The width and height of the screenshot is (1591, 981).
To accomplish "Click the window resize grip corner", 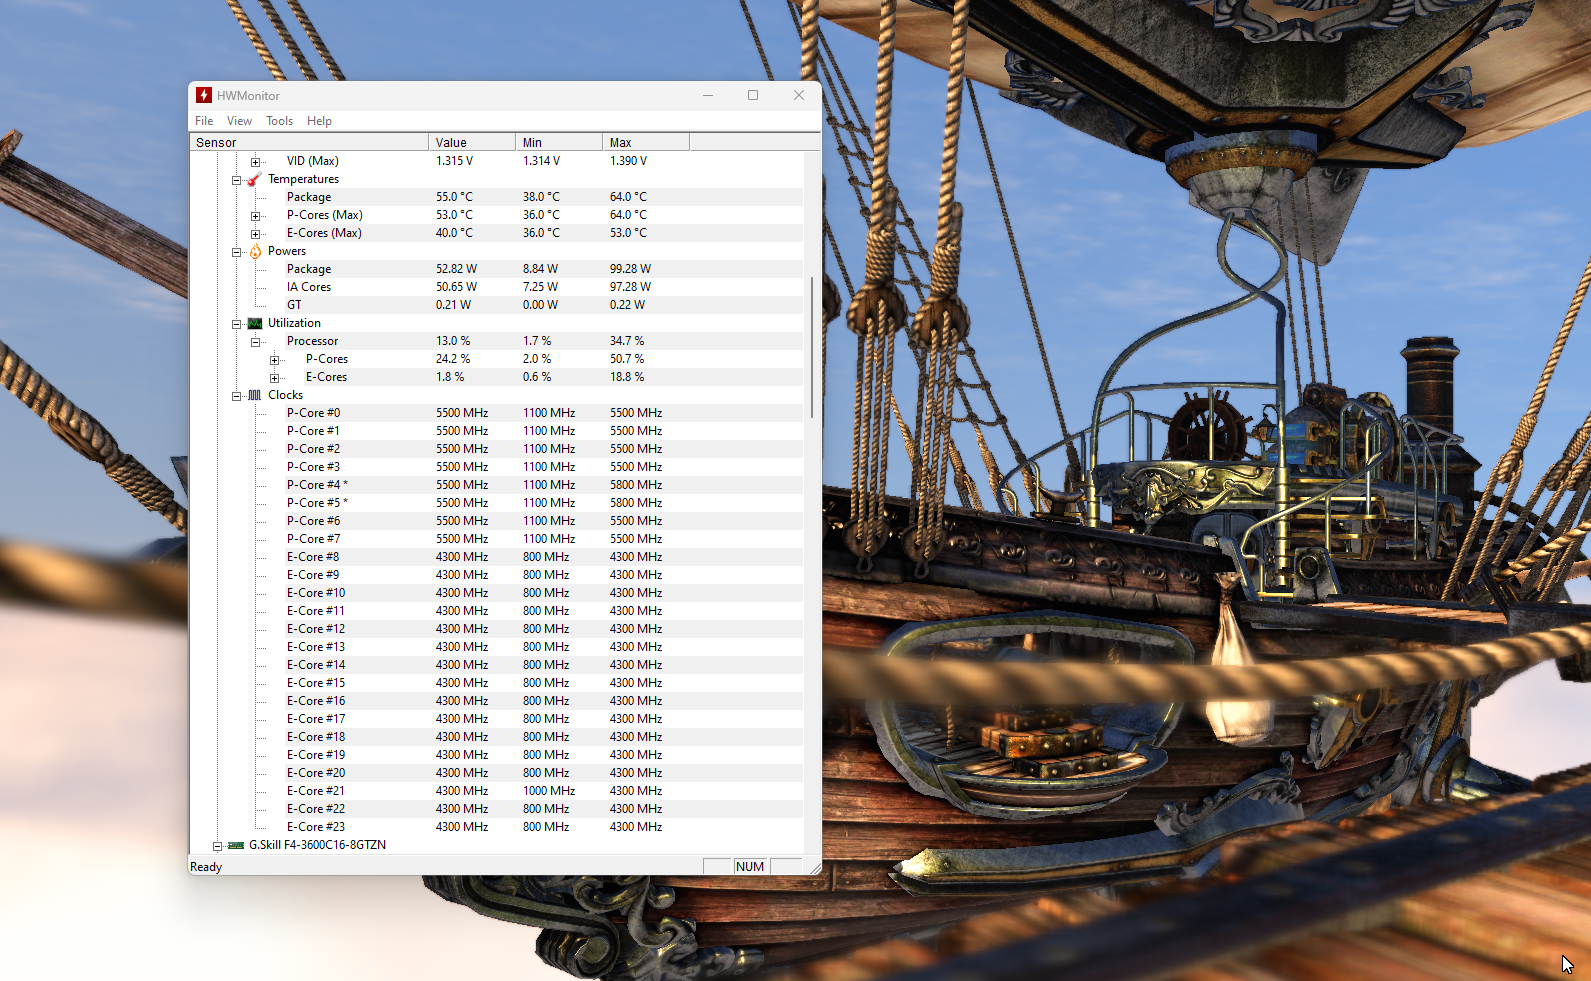I will point(815,868).
